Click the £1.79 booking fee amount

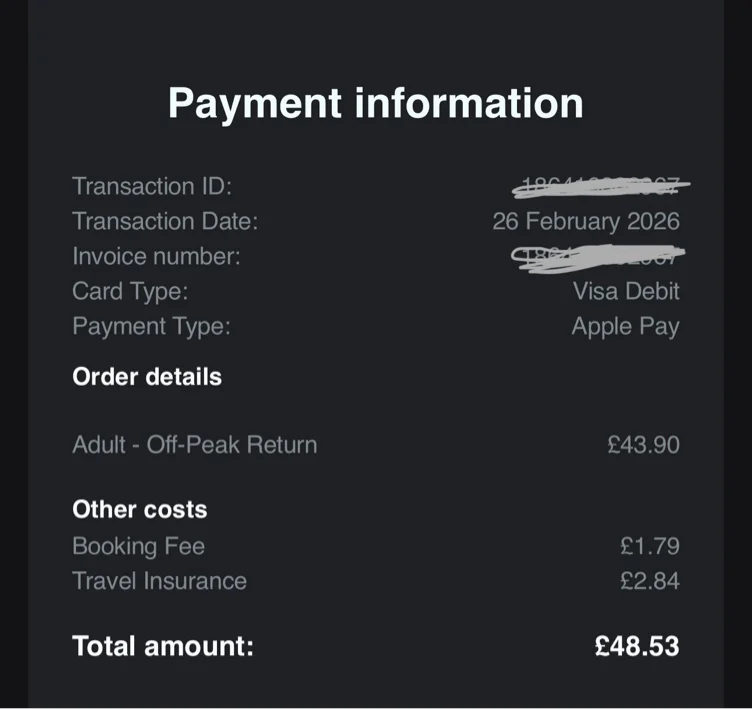coord(649,546)
